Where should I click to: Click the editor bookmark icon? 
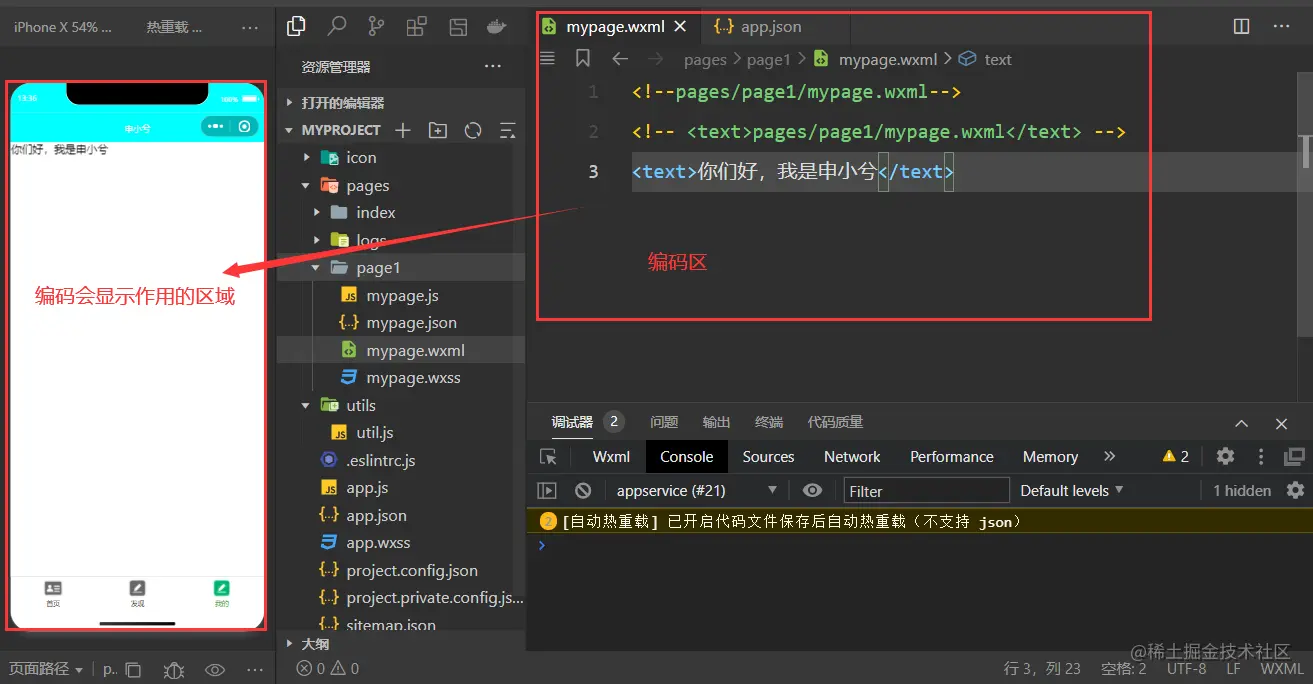583,59
